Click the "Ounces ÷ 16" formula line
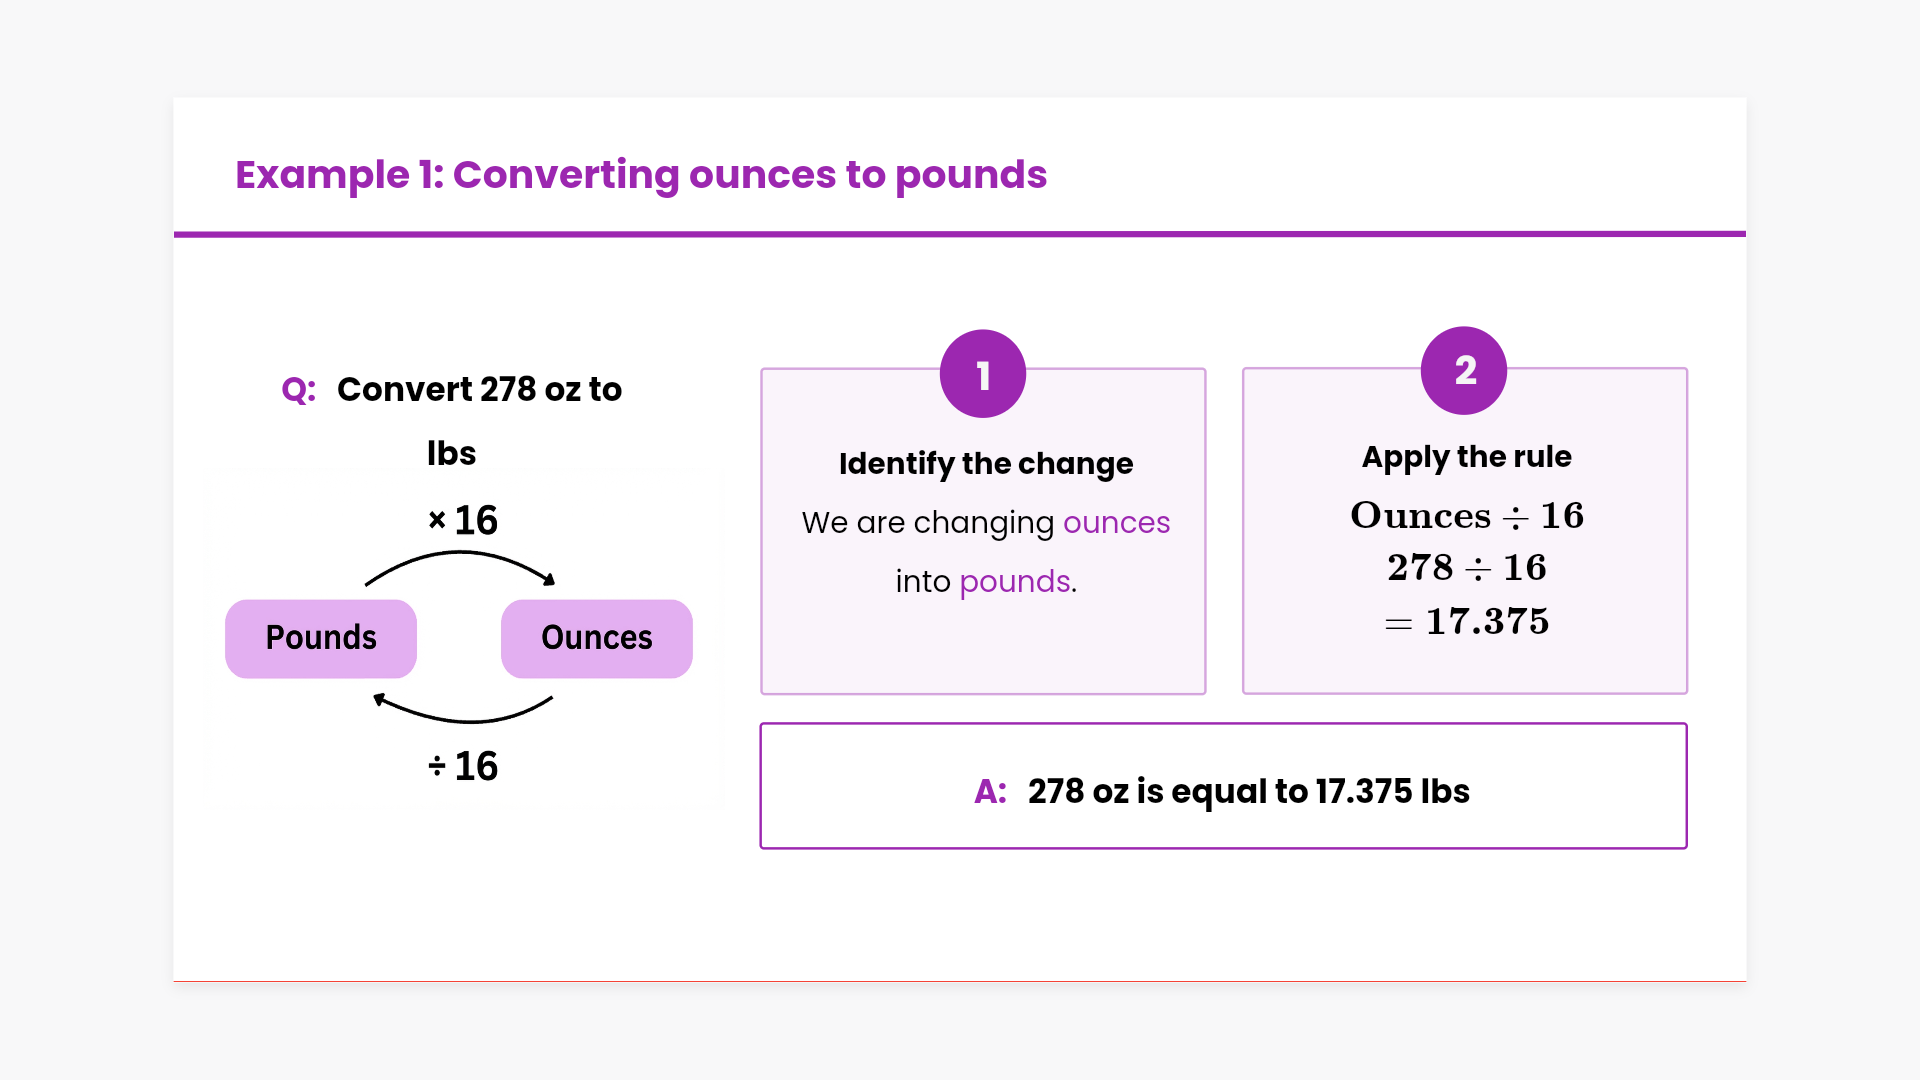 pos(1466,516)
